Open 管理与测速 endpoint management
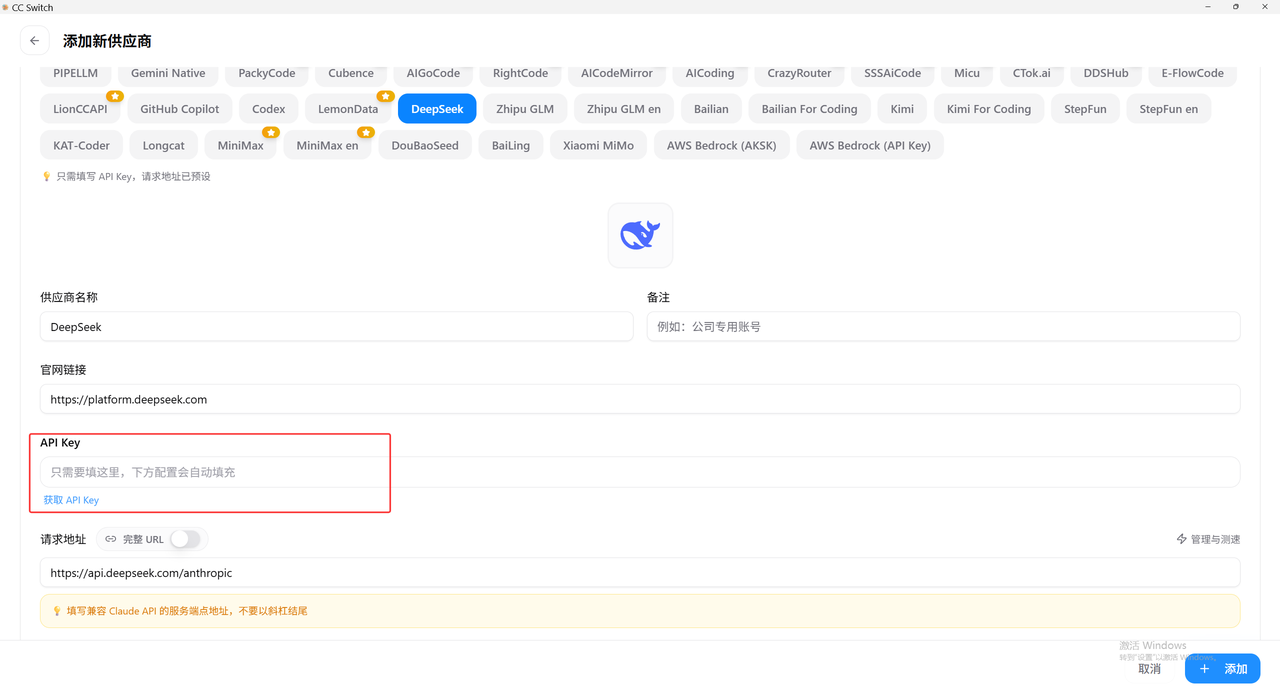 point(1208,539)
